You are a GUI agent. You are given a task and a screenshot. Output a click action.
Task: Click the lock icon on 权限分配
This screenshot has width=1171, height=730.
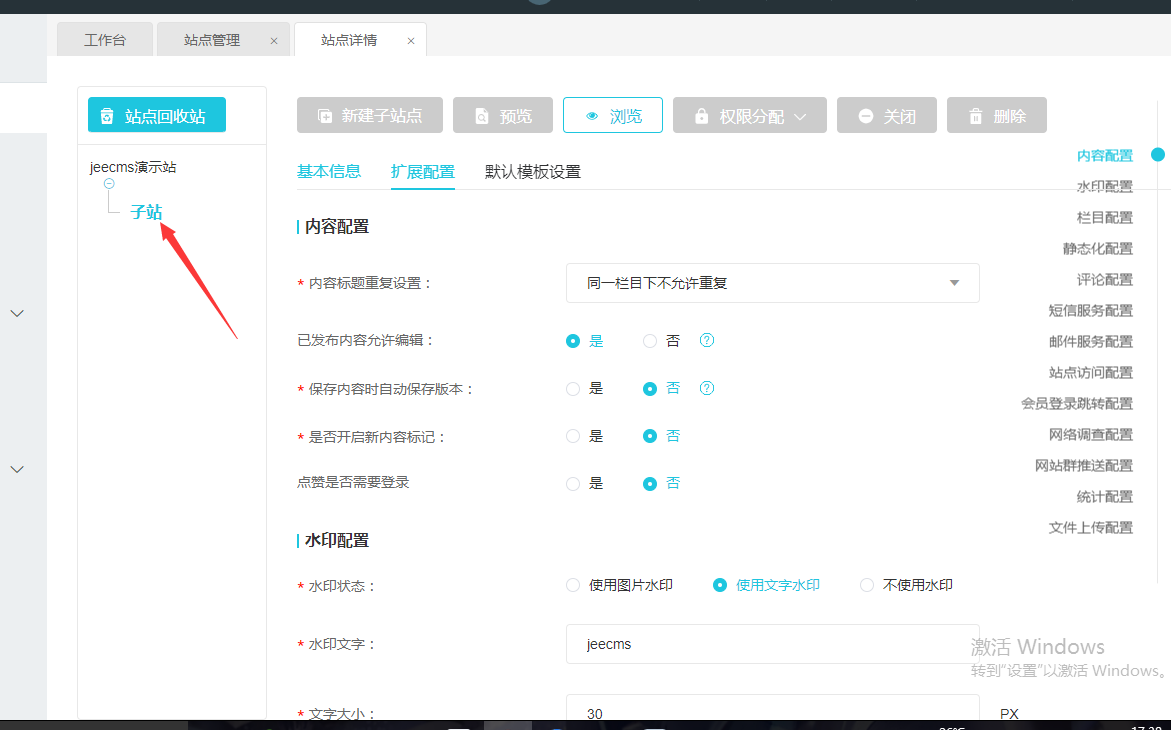point(701,116)
